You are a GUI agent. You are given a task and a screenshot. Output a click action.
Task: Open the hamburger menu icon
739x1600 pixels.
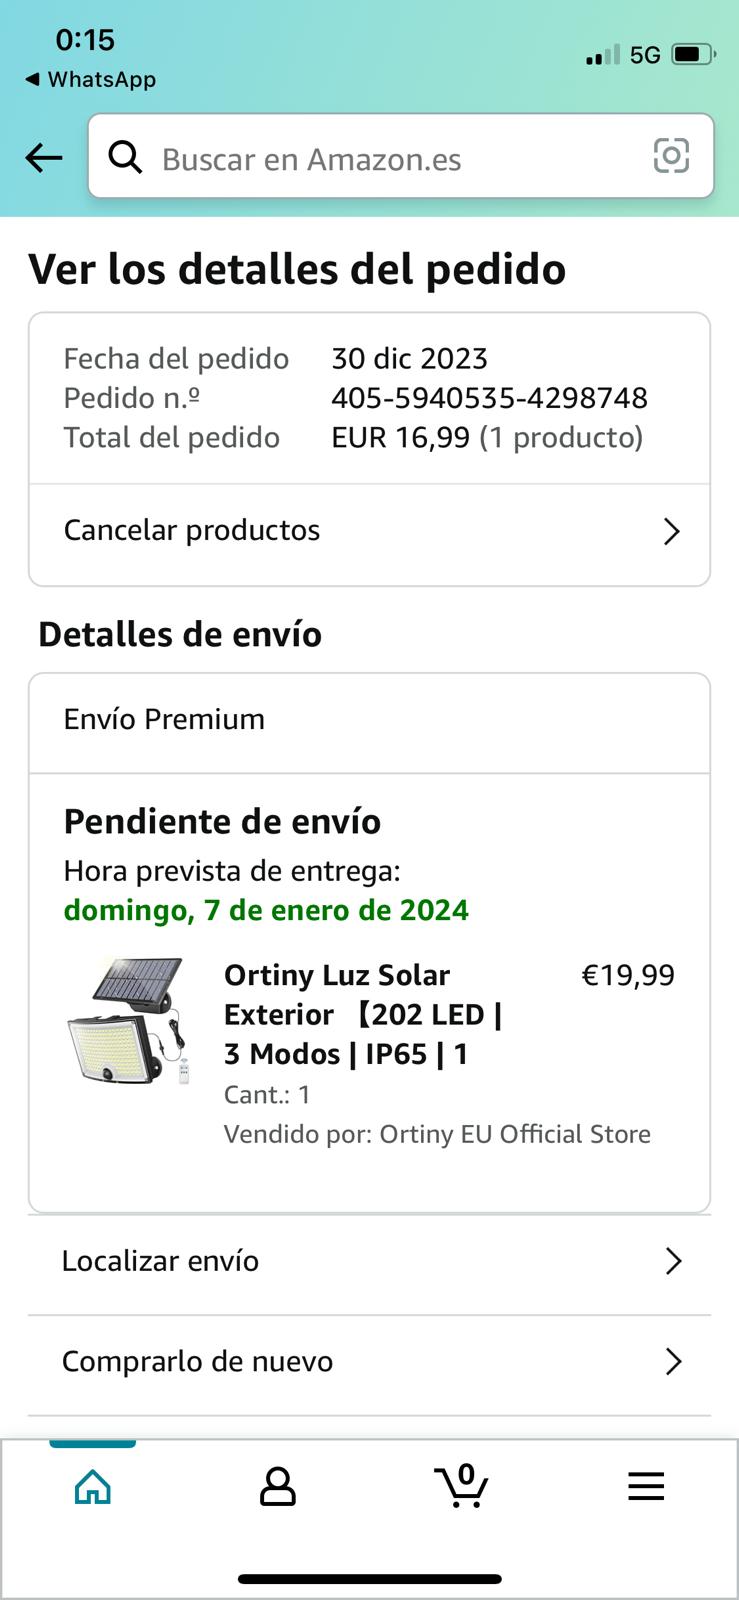(646, 1487)
